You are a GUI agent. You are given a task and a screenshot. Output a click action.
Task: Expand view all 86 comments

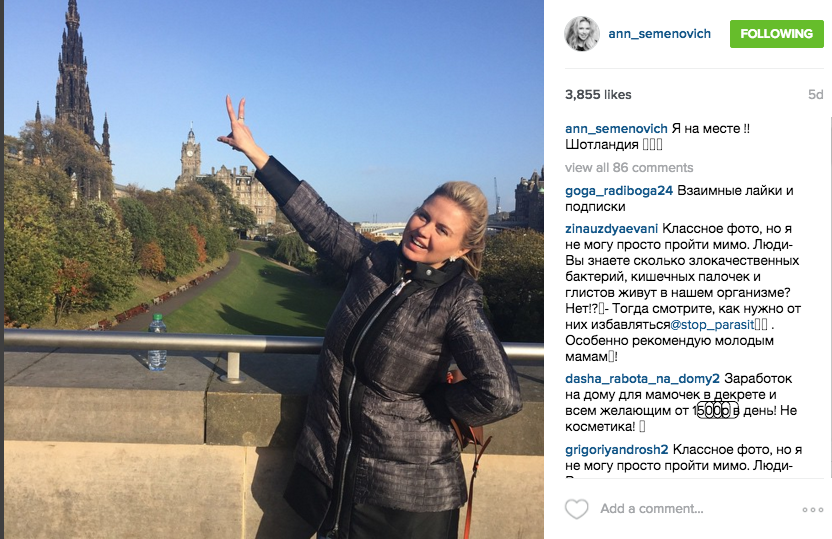[x=629, y=168]
